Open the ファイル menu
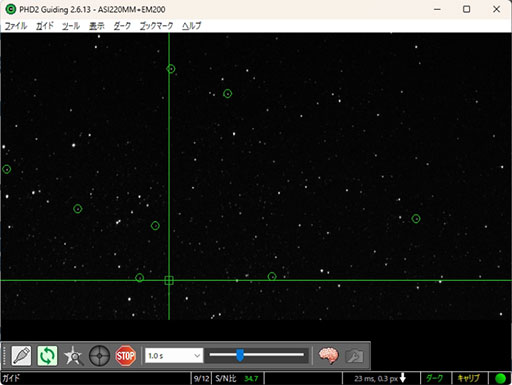 16,26
